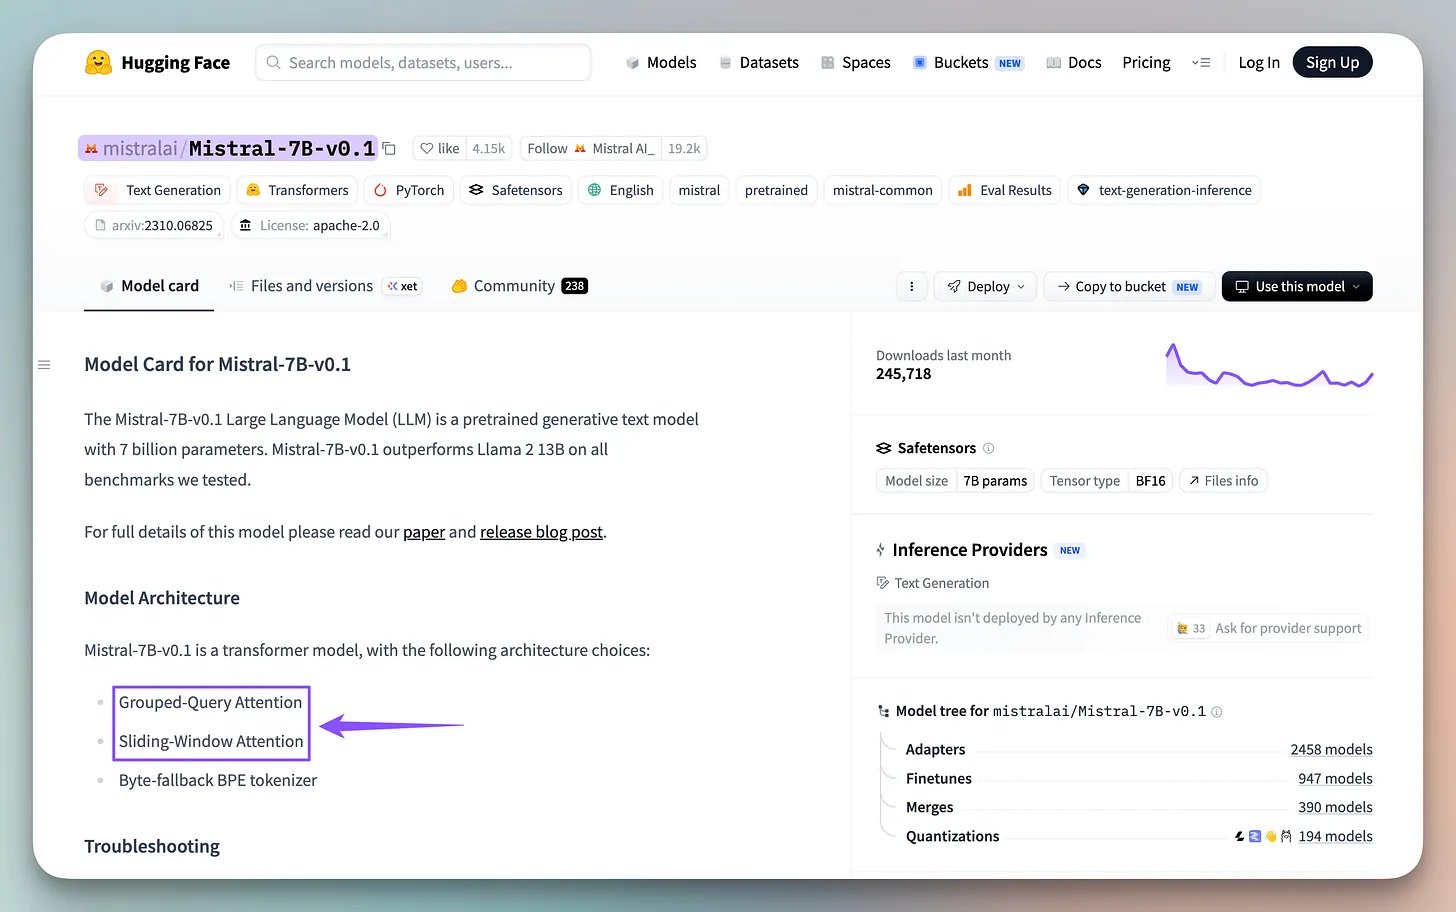Click the English language tag

[x=620, y=190]
